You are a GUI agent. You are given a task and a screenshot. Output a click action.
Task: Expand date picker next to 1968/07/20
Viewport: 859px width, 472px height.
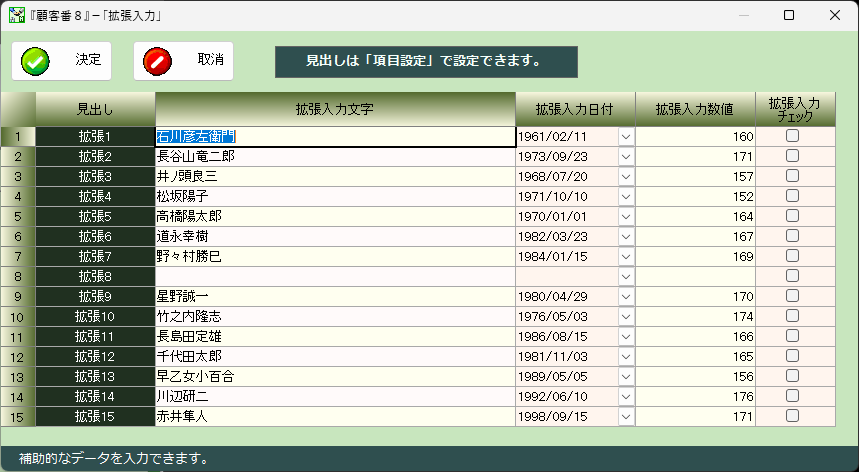(626, 177)
